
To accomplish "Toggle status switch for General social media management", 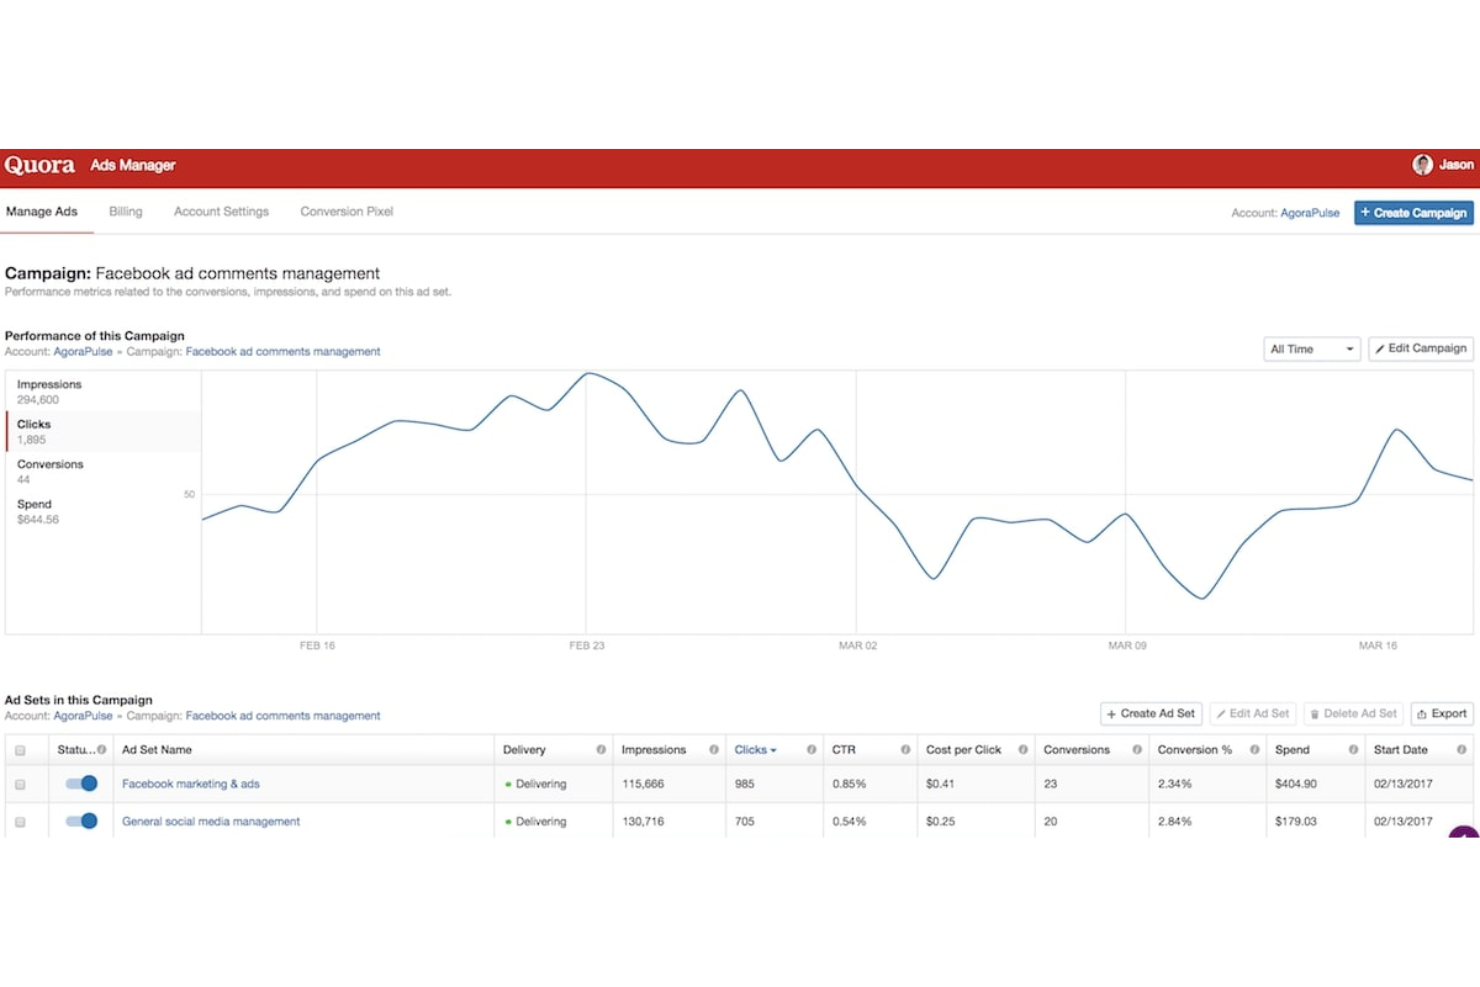I will (81, 821).
